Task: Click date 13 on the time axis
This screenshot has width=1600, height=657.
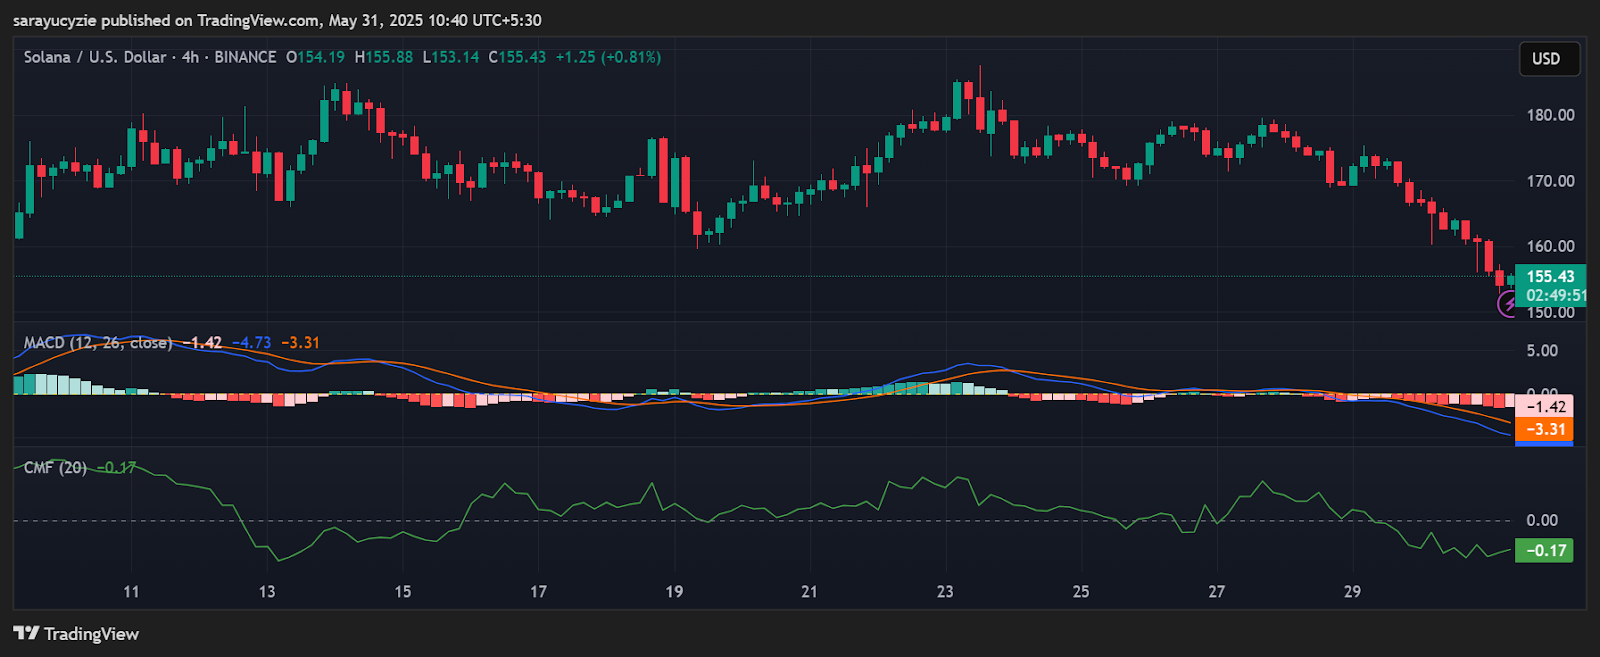Action: click(267, 591)
